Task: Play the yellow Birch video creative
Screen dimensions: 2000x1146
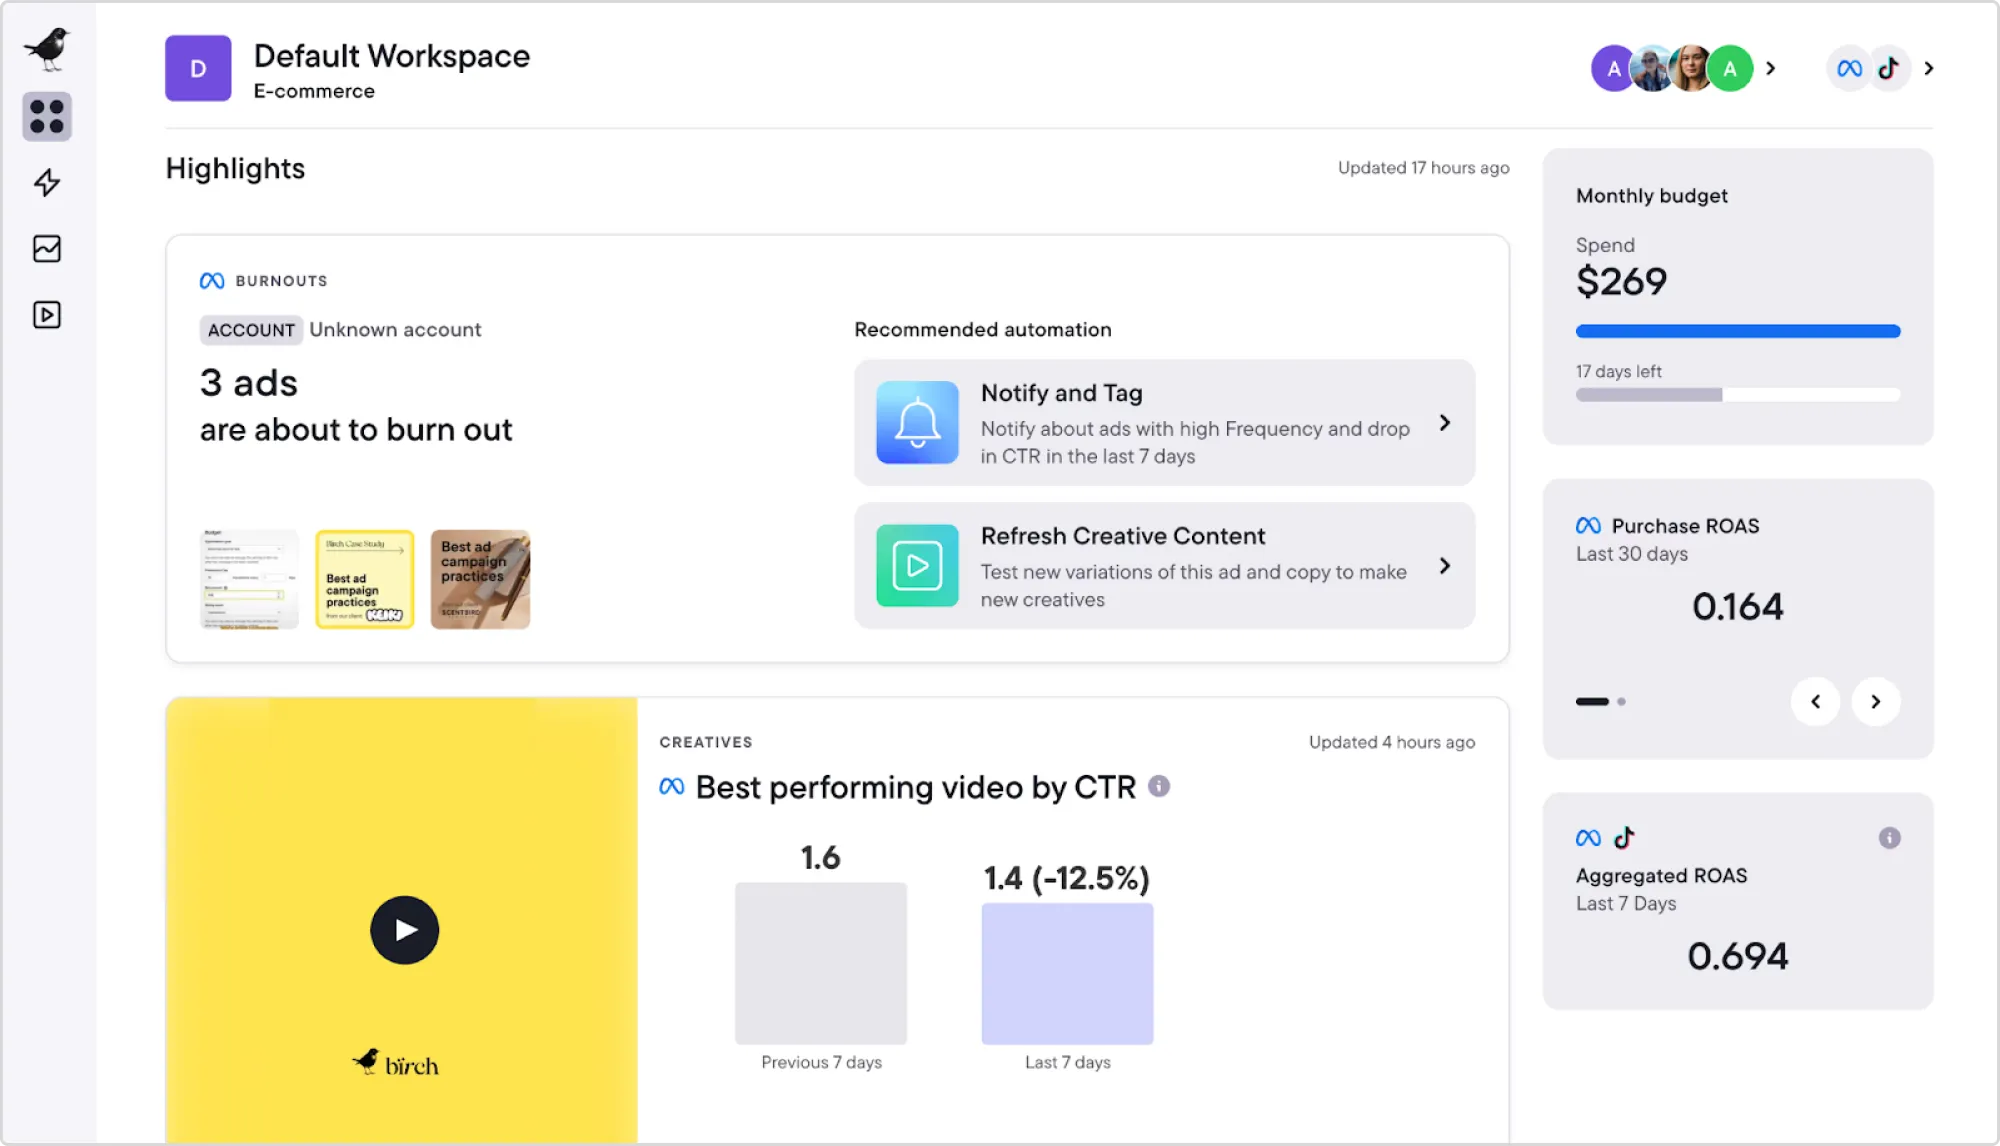Action: [x=404, y=929]
